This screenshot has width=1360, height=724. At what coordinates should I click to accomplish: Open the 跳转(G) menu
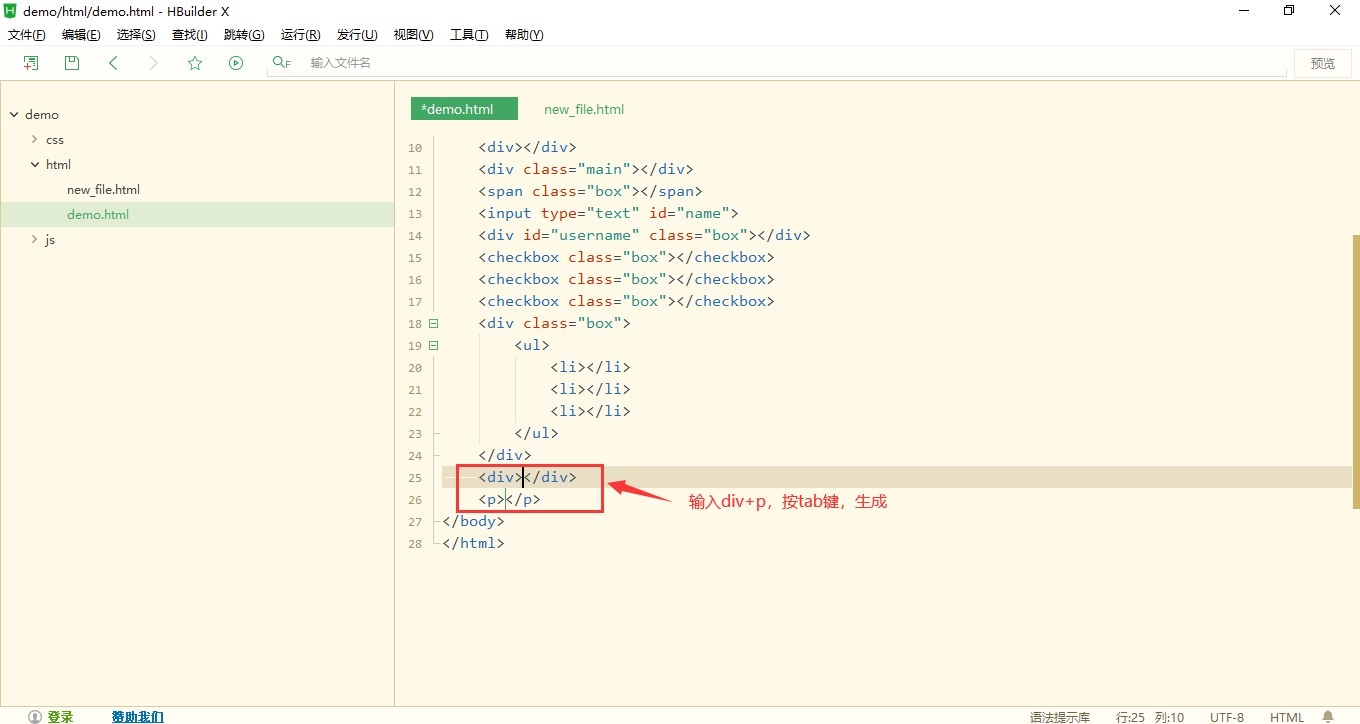[244, 35]
